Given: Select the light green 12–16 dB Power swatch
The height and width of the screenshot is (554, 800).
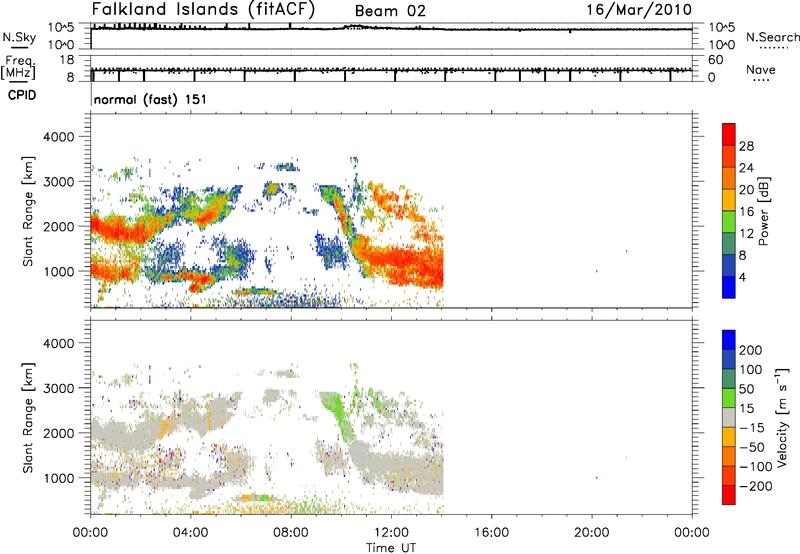Looking at the screenshot, I should pyautogui.click(x=729, y=222).
